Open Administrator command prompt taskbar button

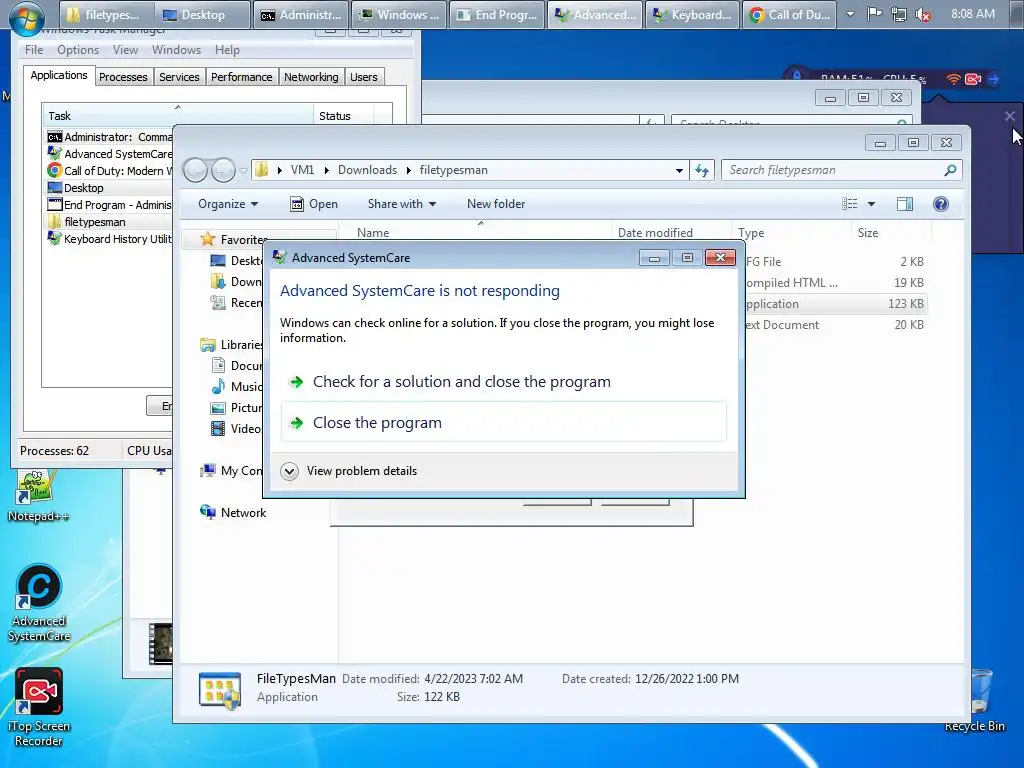(301, 14)
